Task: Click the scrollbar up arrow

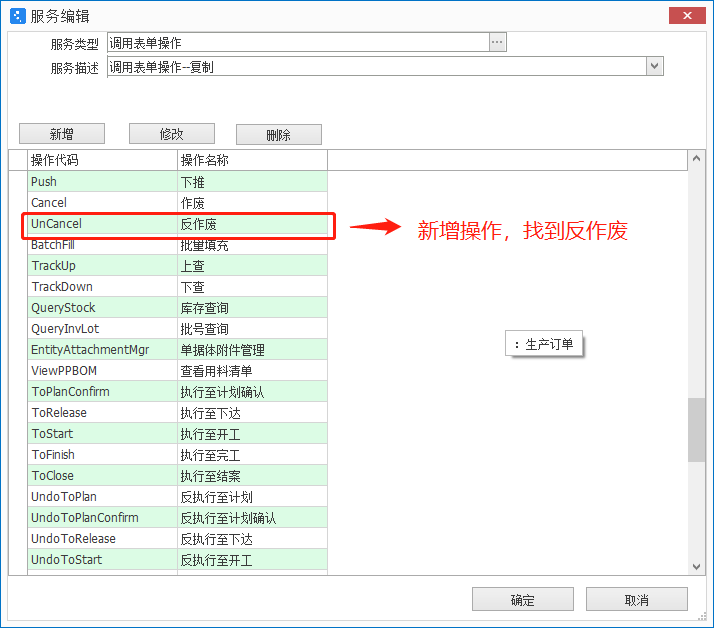Action: click(696, 158)
